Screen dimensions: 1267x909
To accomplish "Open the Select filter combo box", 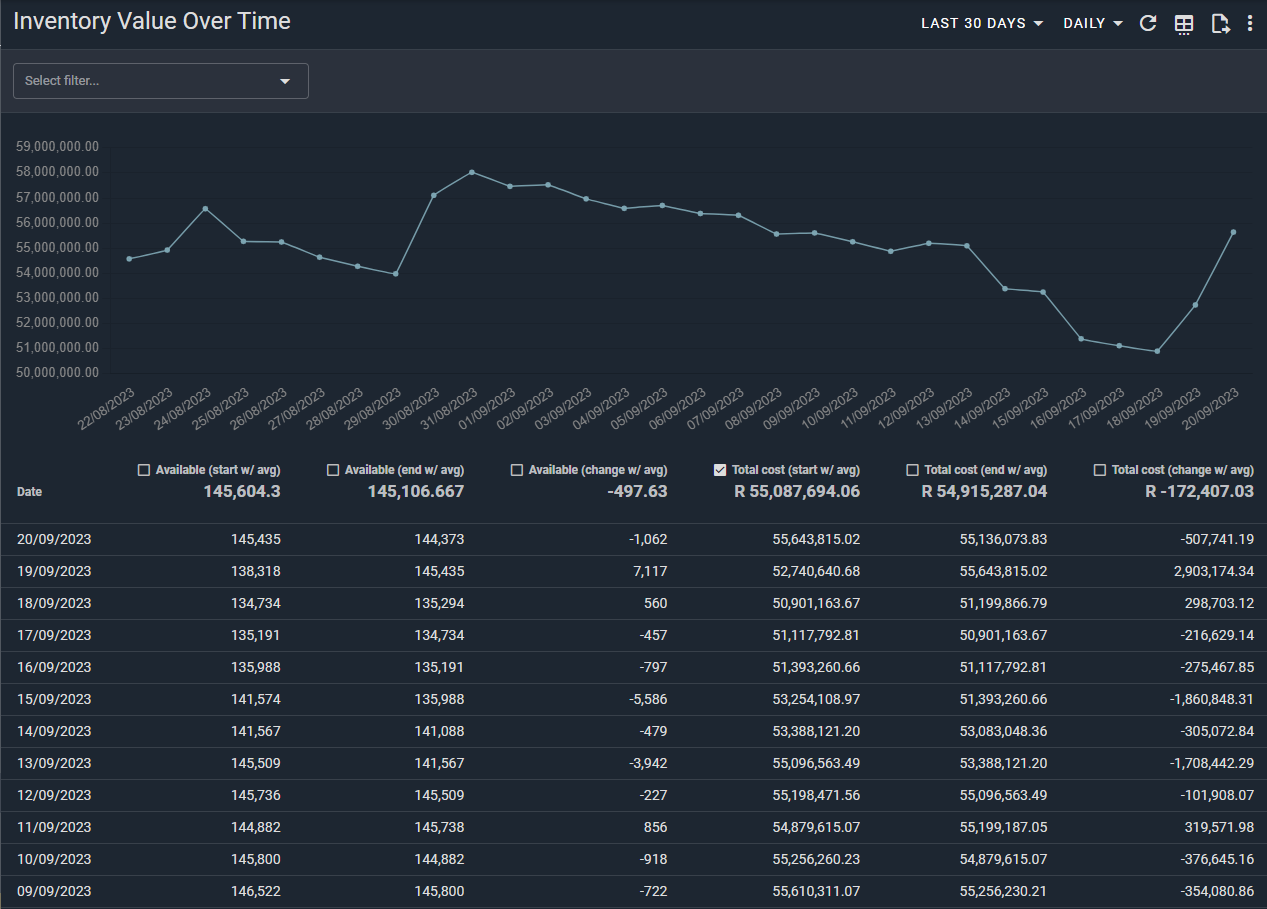I will 160,81.
